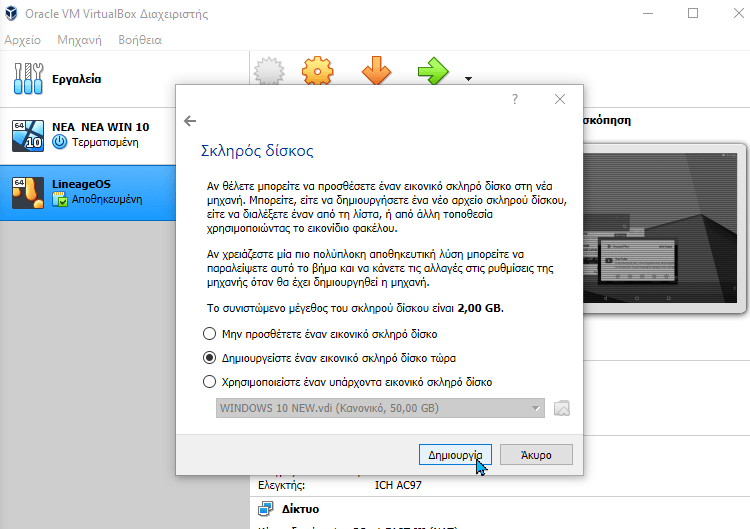The width and height of the screenshot is (750, 529).
Task: Click the Δίκτυο section header
Action: (300, 509)
